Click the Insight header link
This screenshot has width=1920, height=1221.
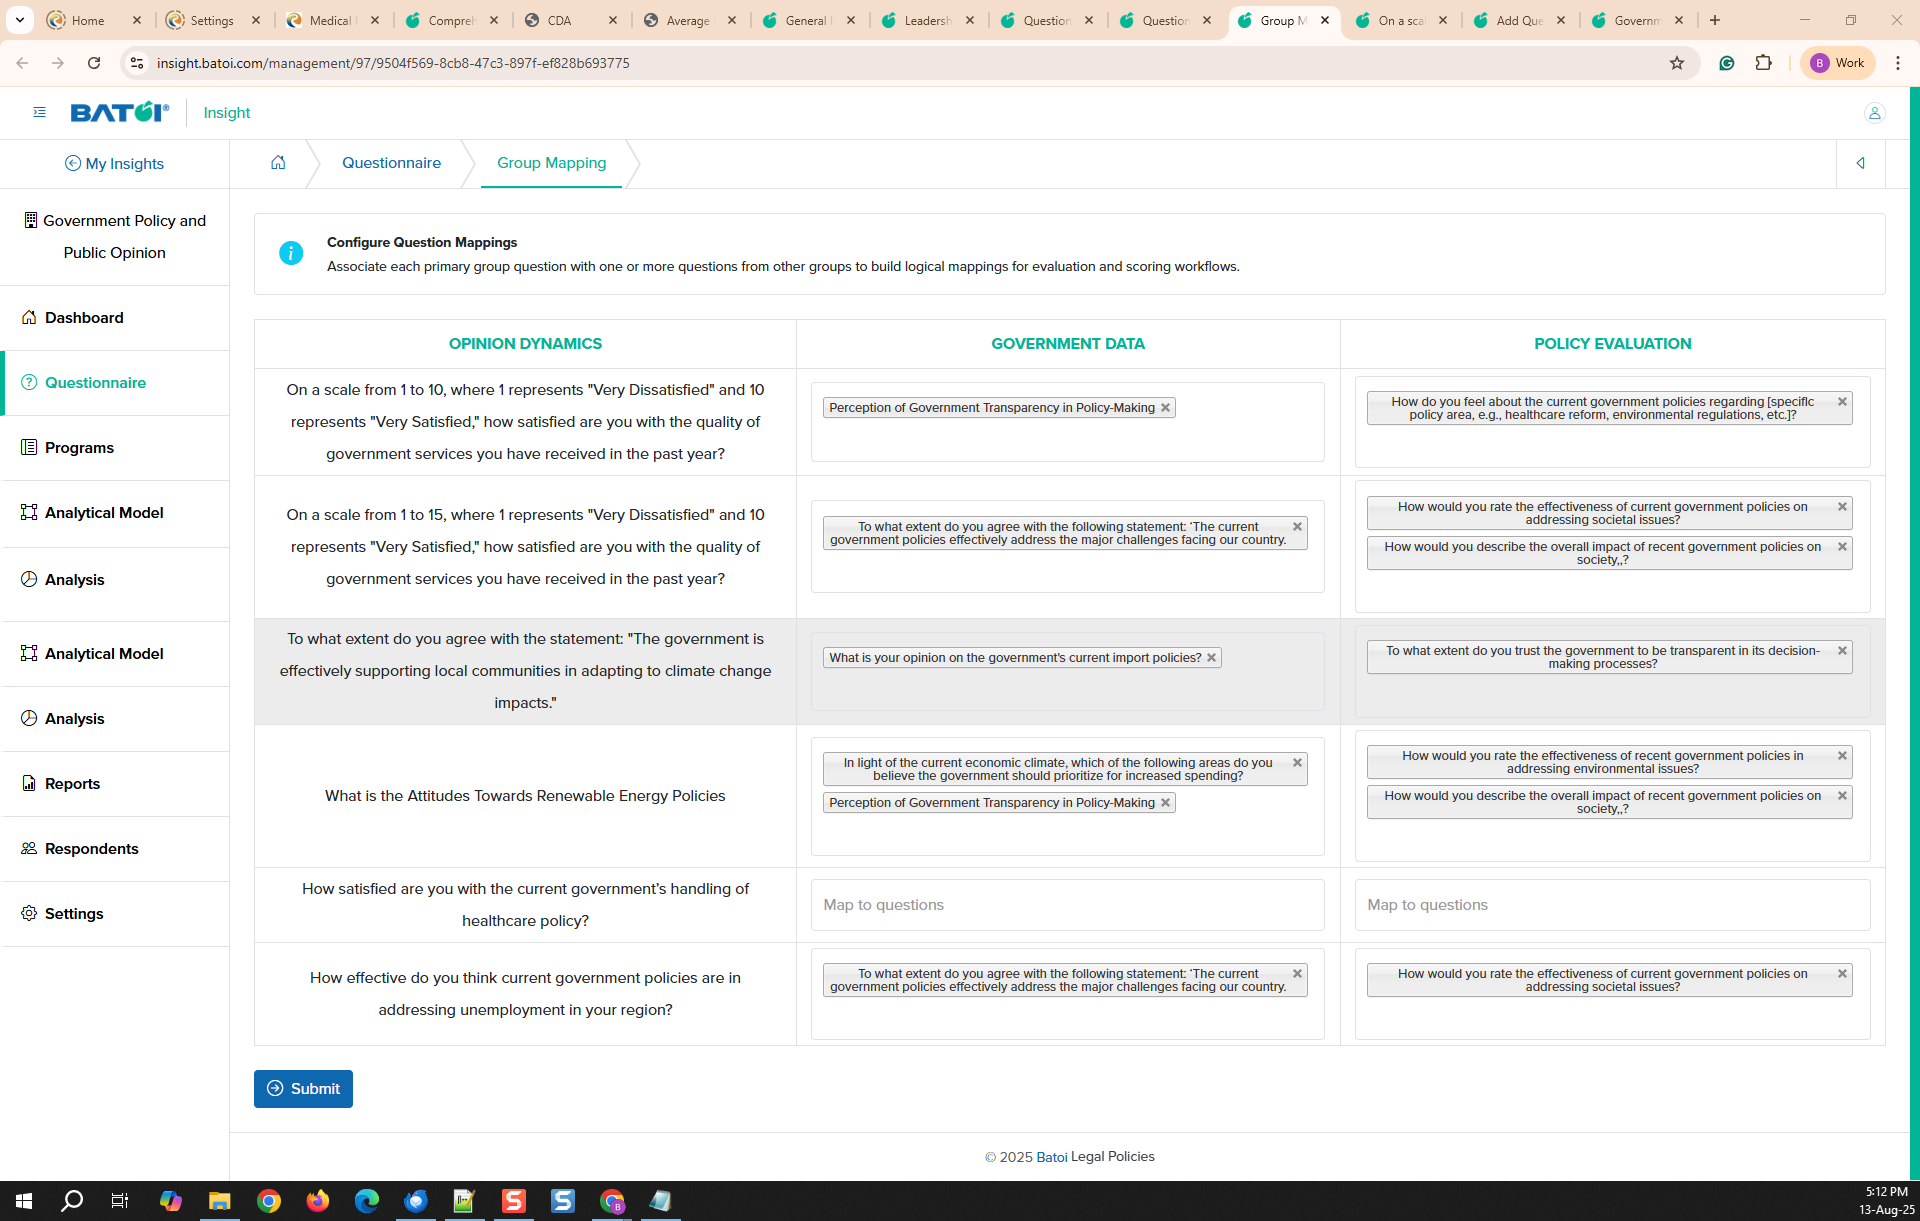coord(227,113)
